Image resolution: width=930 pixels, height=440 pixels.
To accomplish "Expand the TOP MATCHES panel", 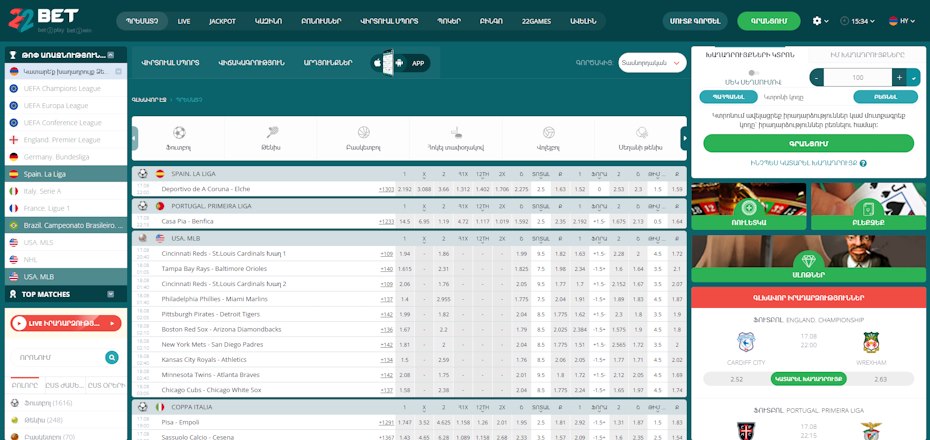I will point(110,294).
